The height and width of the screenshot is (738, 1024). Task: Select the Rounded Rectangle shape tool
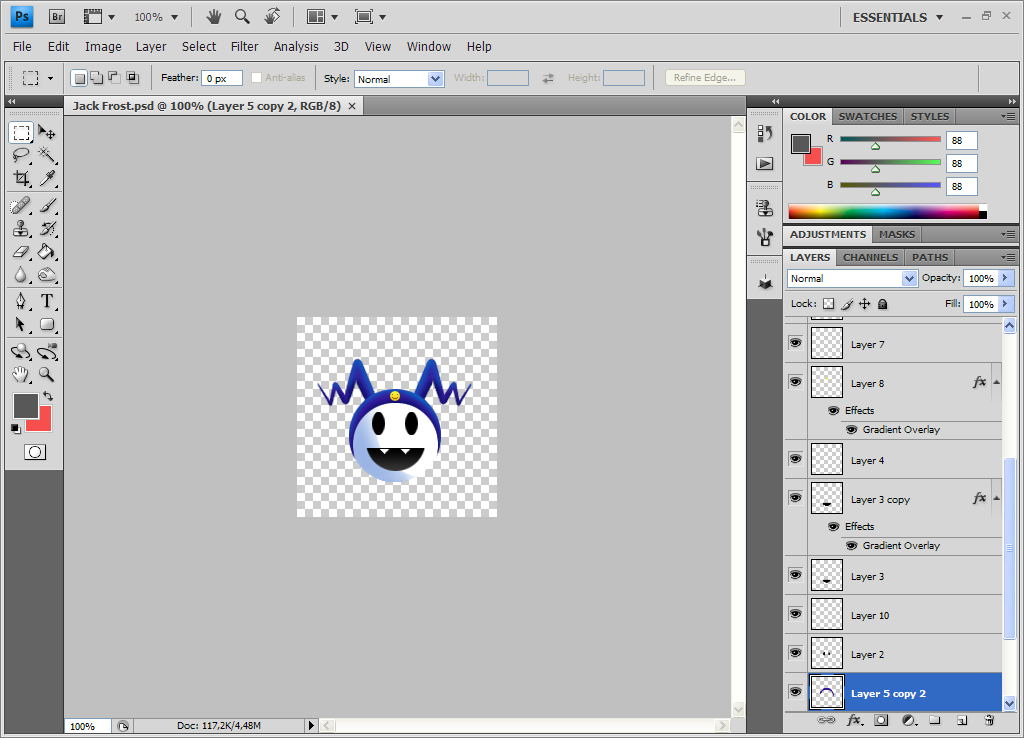pos(46,324)
